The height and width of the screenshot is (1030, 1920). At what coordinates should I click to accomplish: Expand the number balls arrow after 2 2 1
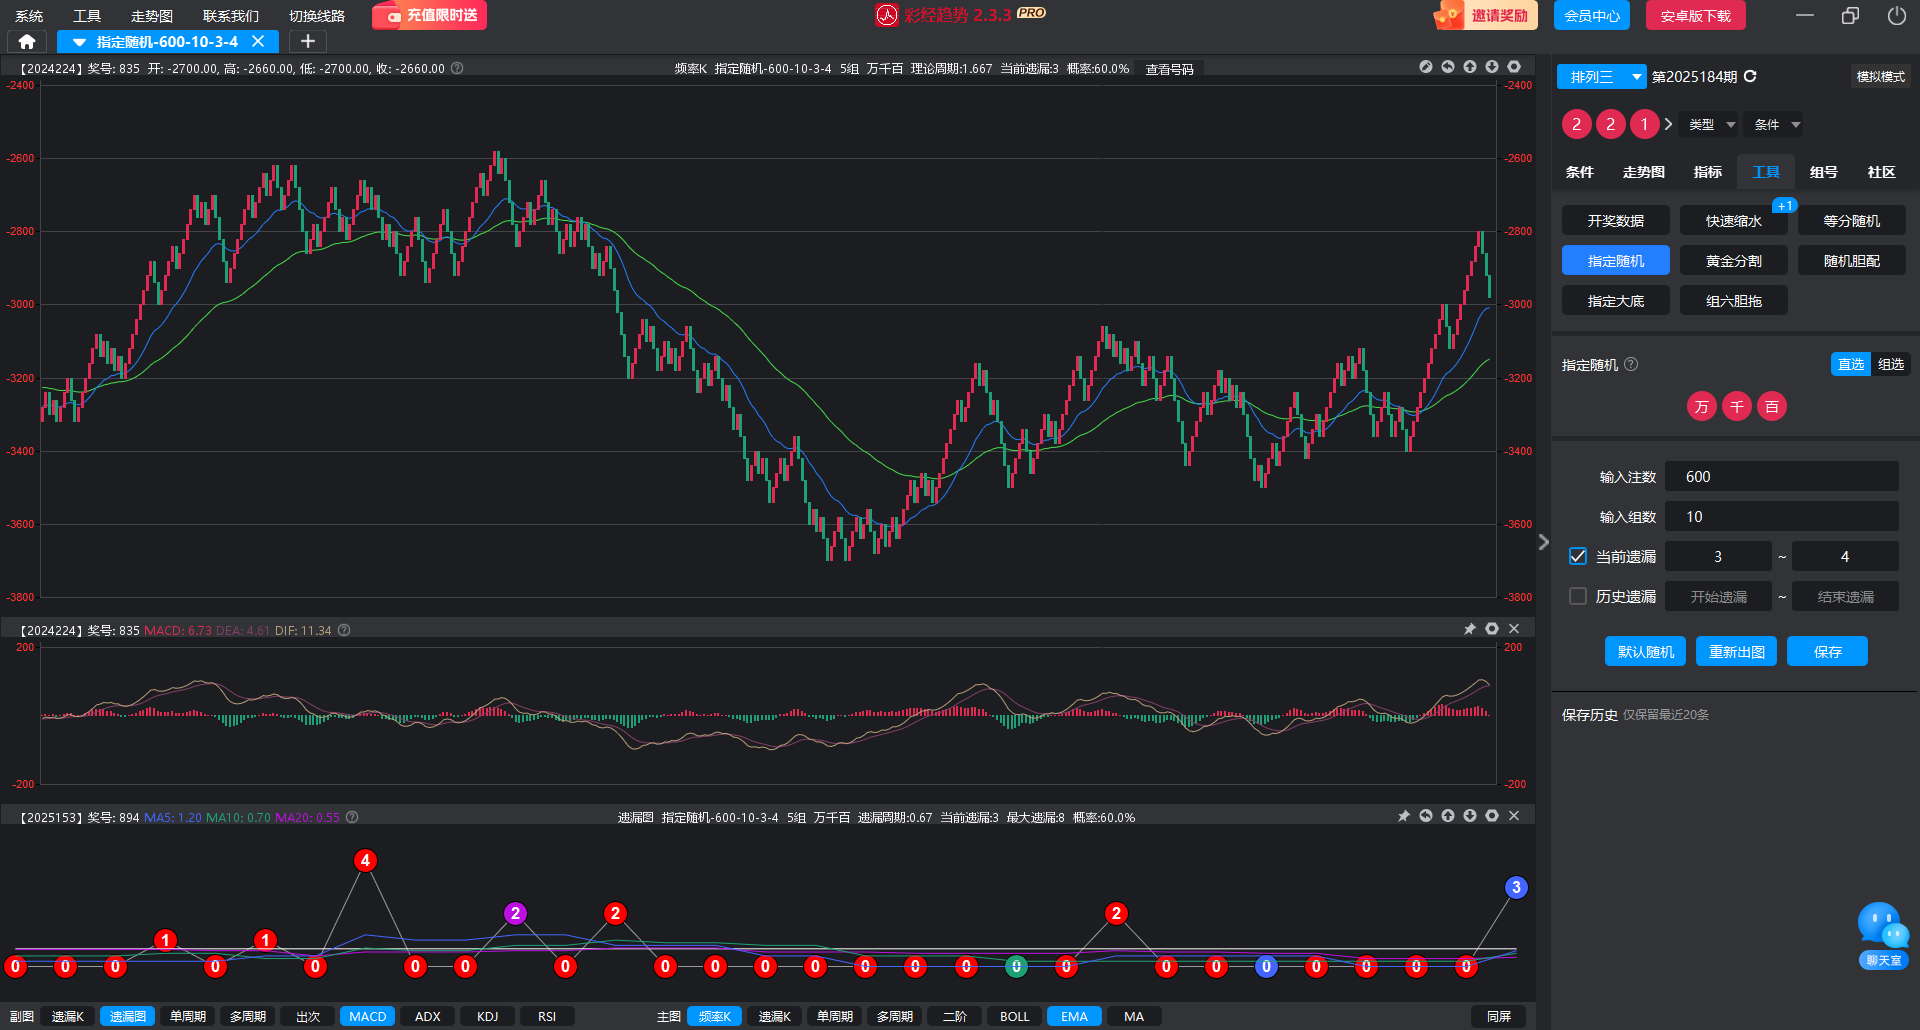pos(1668,124)
